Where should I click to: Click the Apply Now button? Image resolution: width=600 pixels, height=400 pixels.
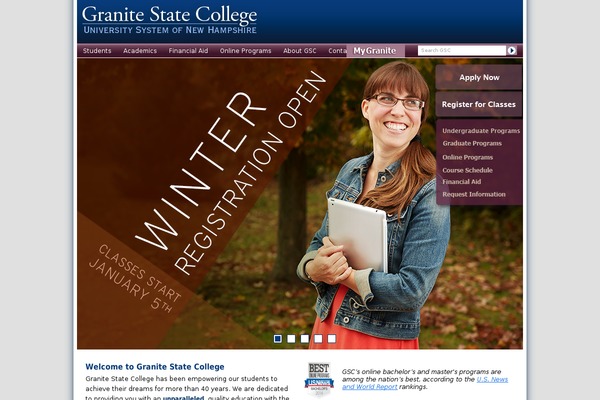(479, 77)
